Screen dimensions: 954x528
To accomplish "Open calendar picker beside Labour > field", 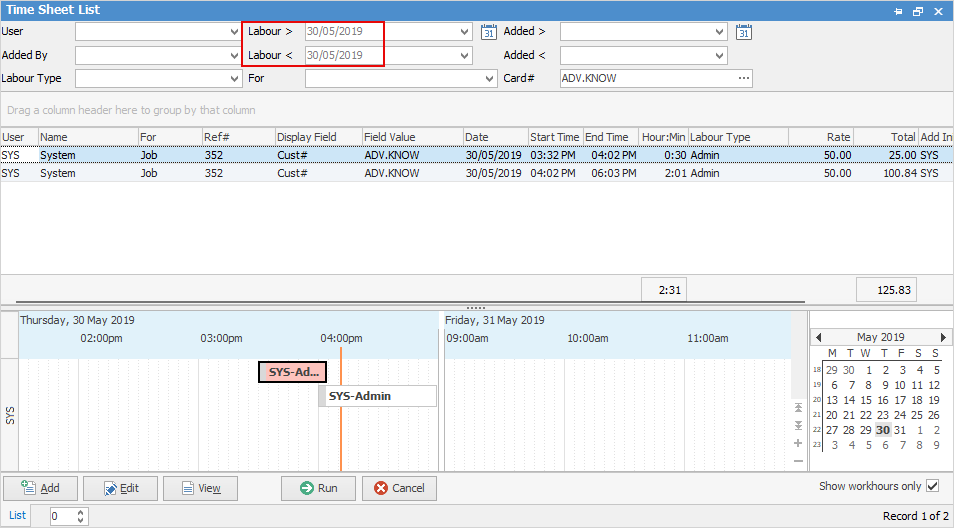I will 489,32.
